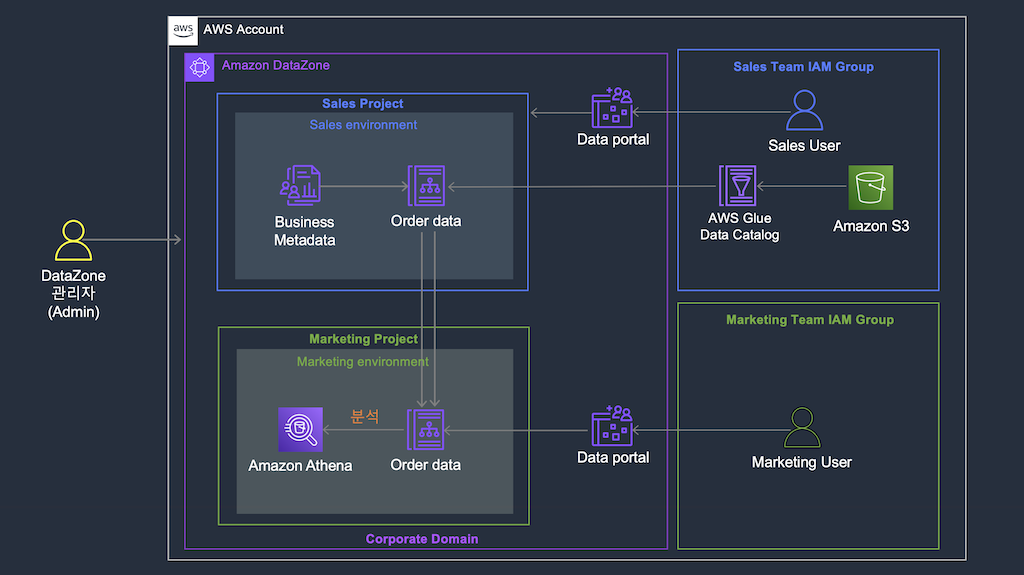Click 'Order data' caption in Sales environment
Image resolution: width=1024 pixels, height=575 pixels.
coord(426,221)
